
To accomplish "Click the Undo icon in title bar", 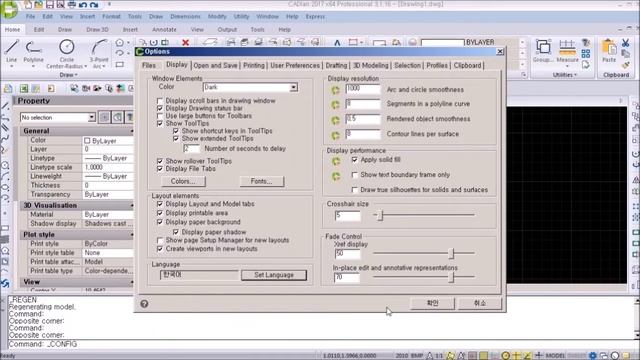I will 83,5.
